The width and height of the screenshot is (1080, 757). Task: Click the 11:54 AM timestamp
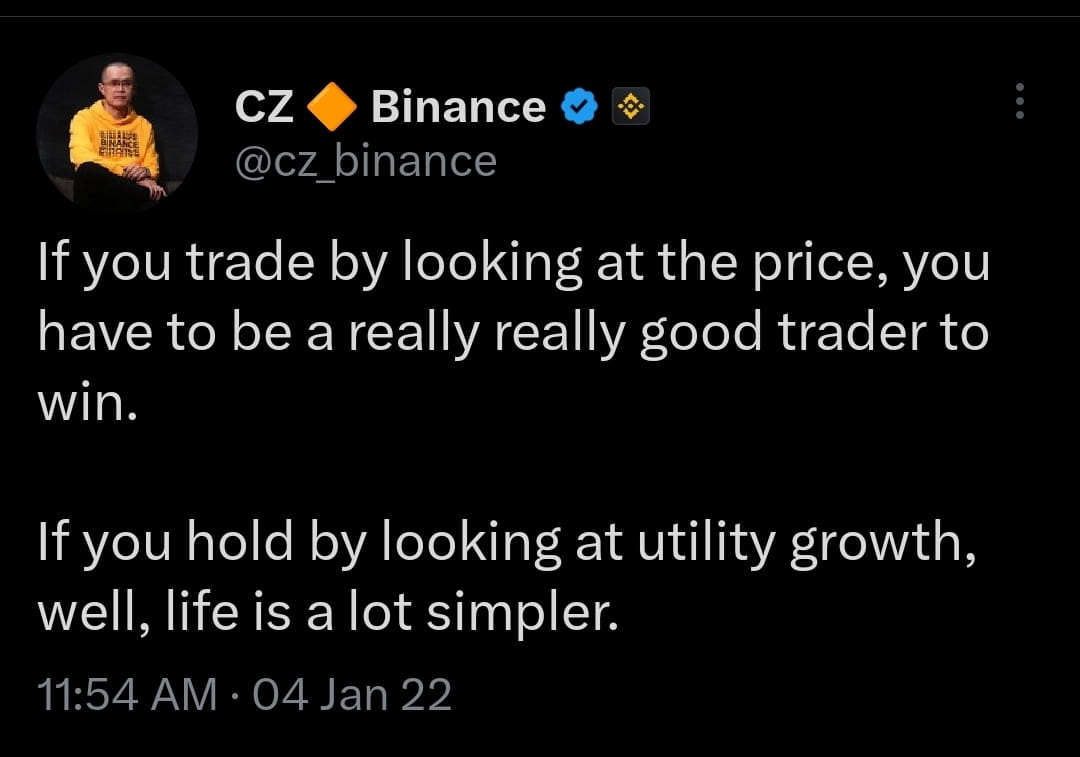(x=127, y=694)
